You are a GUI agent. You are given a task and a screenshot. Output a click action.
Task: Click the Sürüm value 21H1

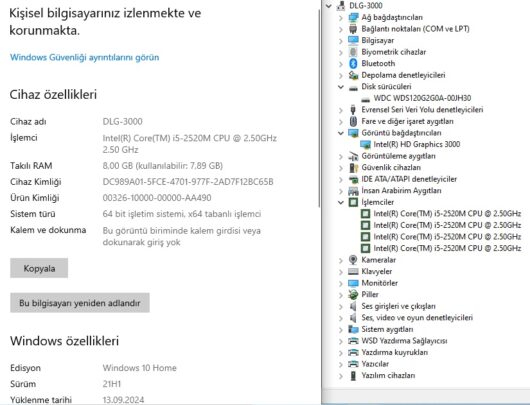[112, 384]
